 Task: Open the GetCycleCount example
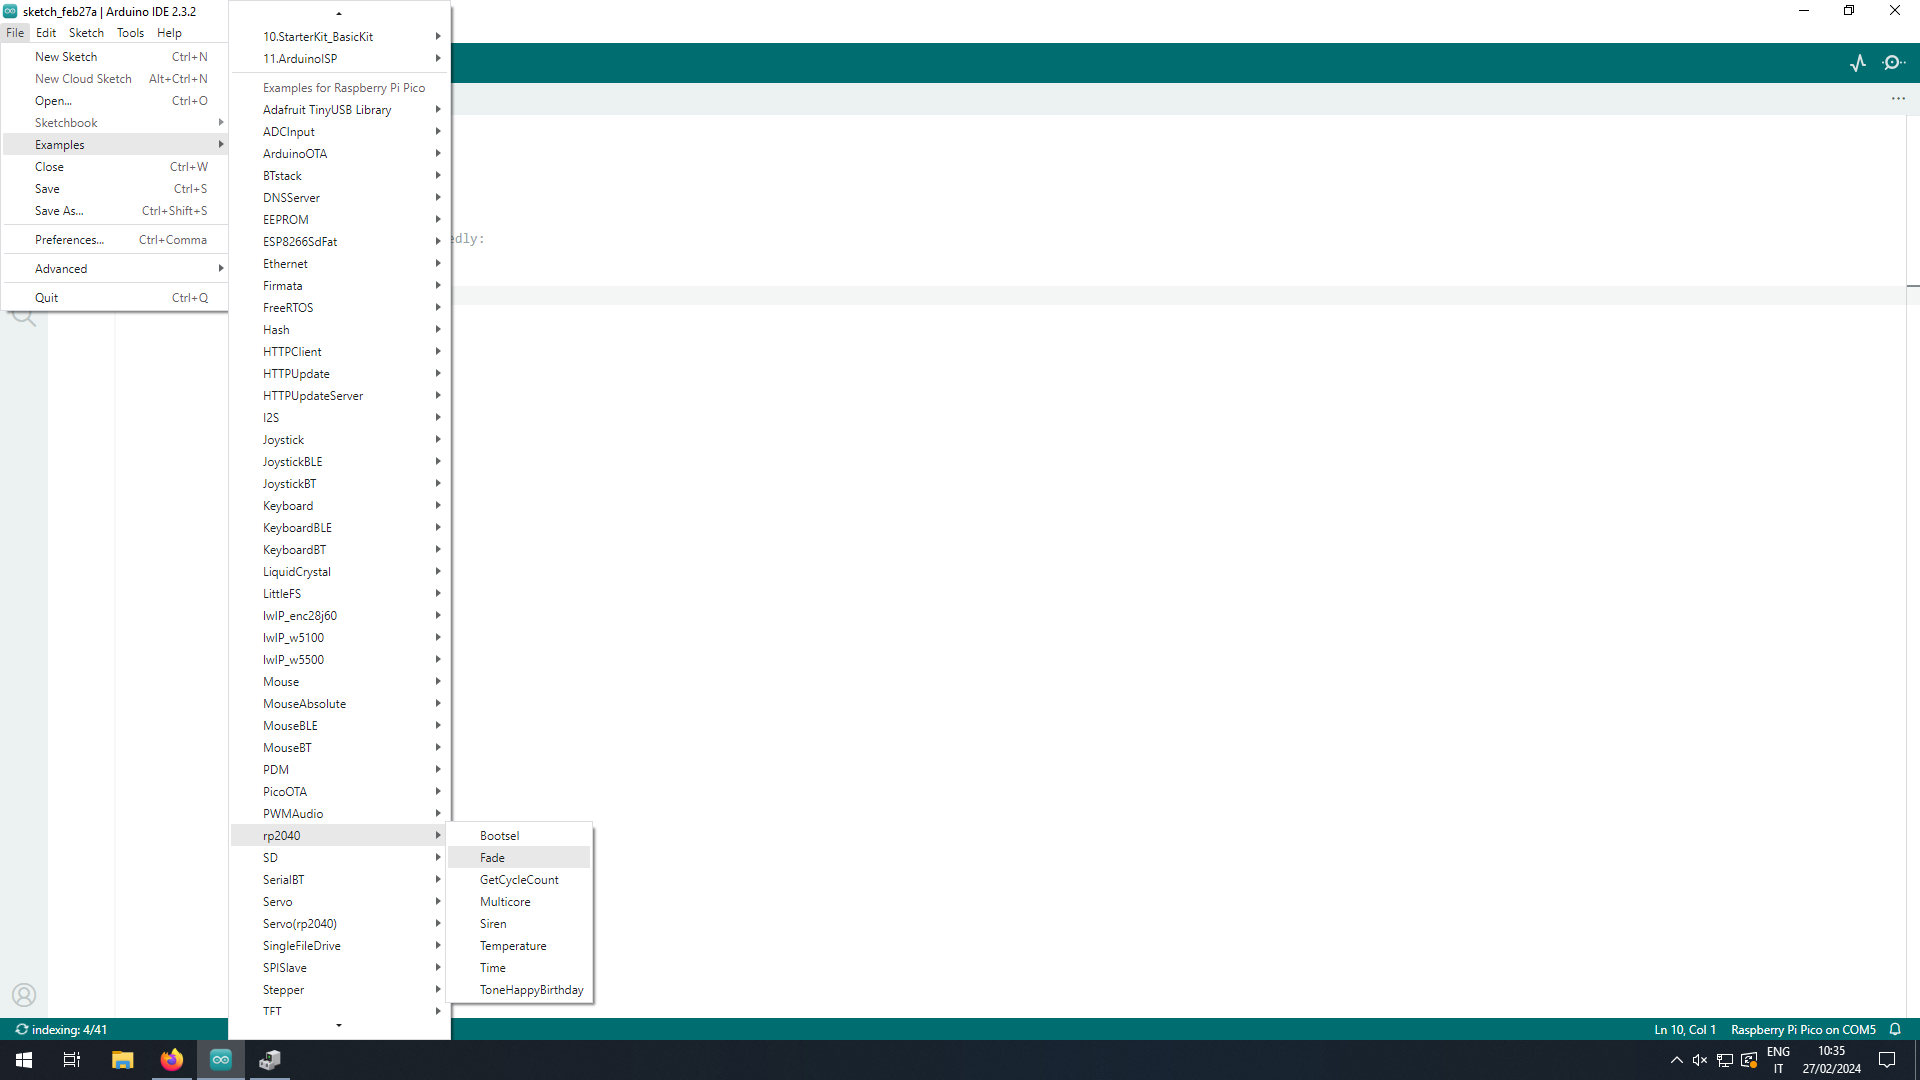point(519,880)
